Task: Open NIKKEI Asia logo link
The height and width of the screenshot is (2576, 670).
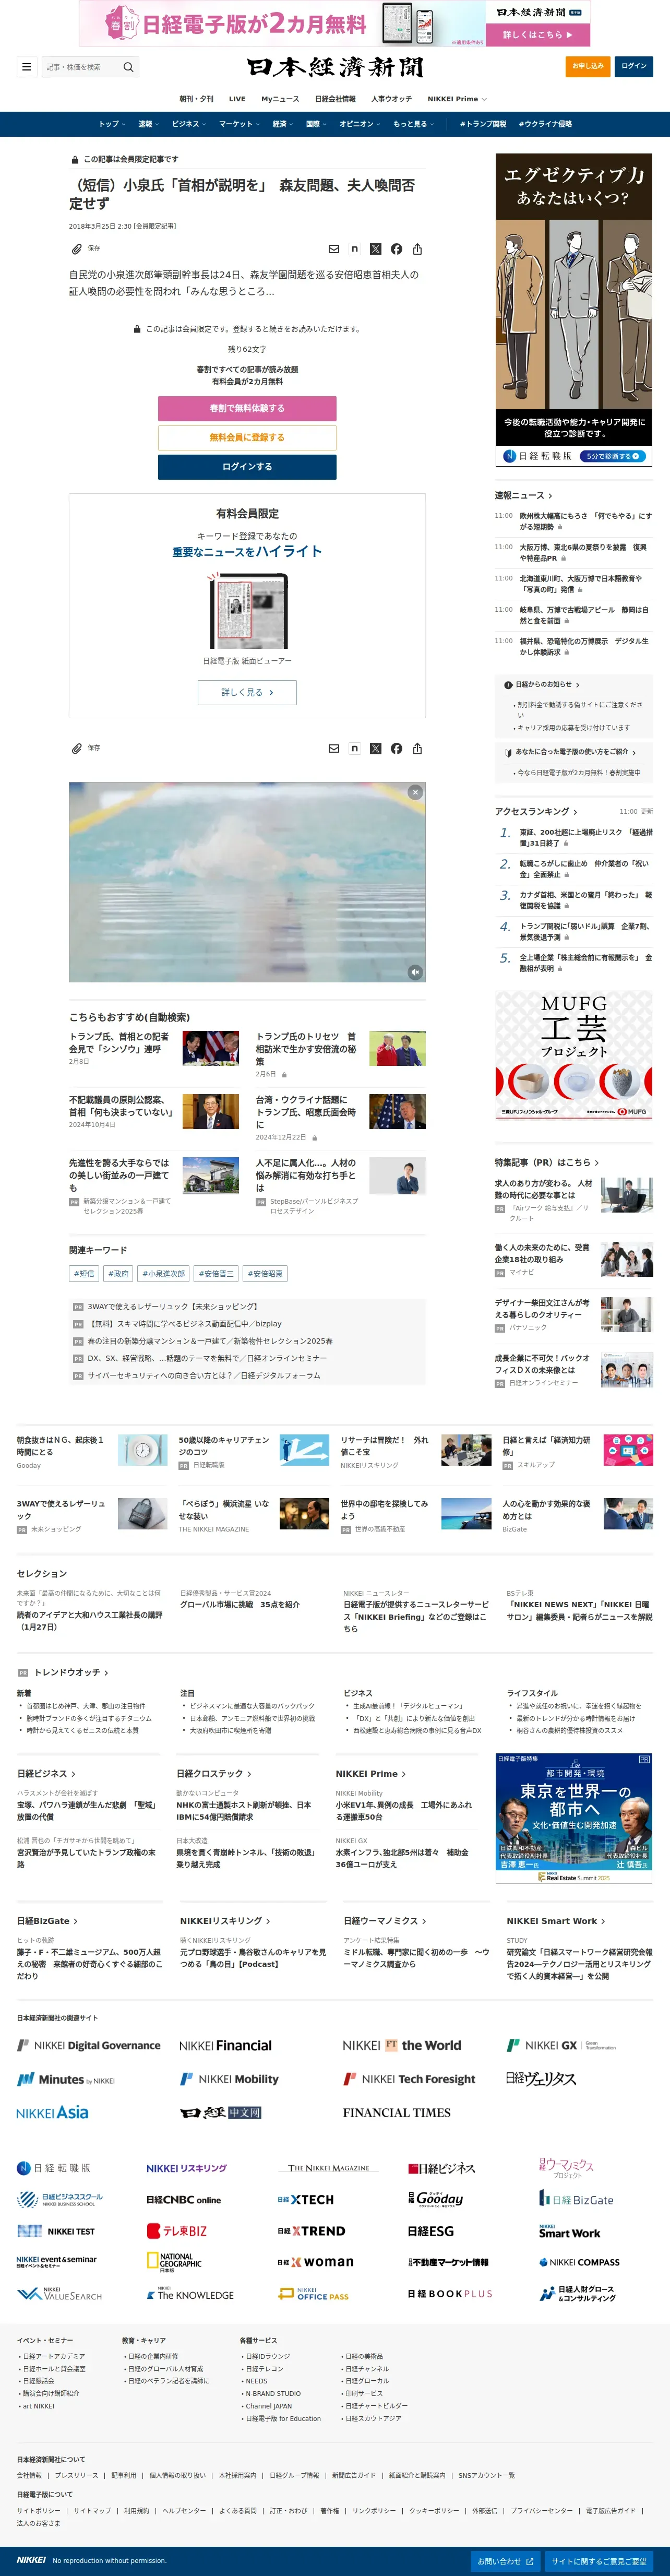Action: [52, 2112]
